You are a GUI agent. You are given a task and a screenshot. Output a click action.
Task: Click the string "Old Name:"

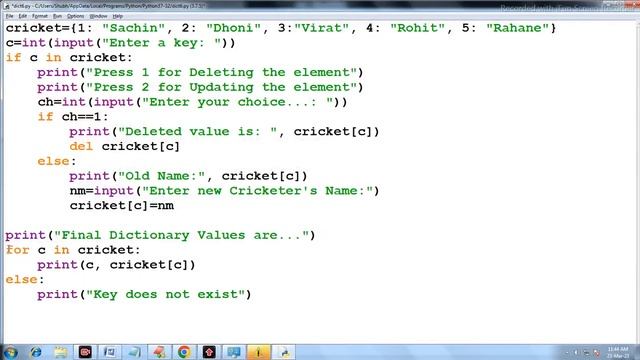click(x=162, y=176)
